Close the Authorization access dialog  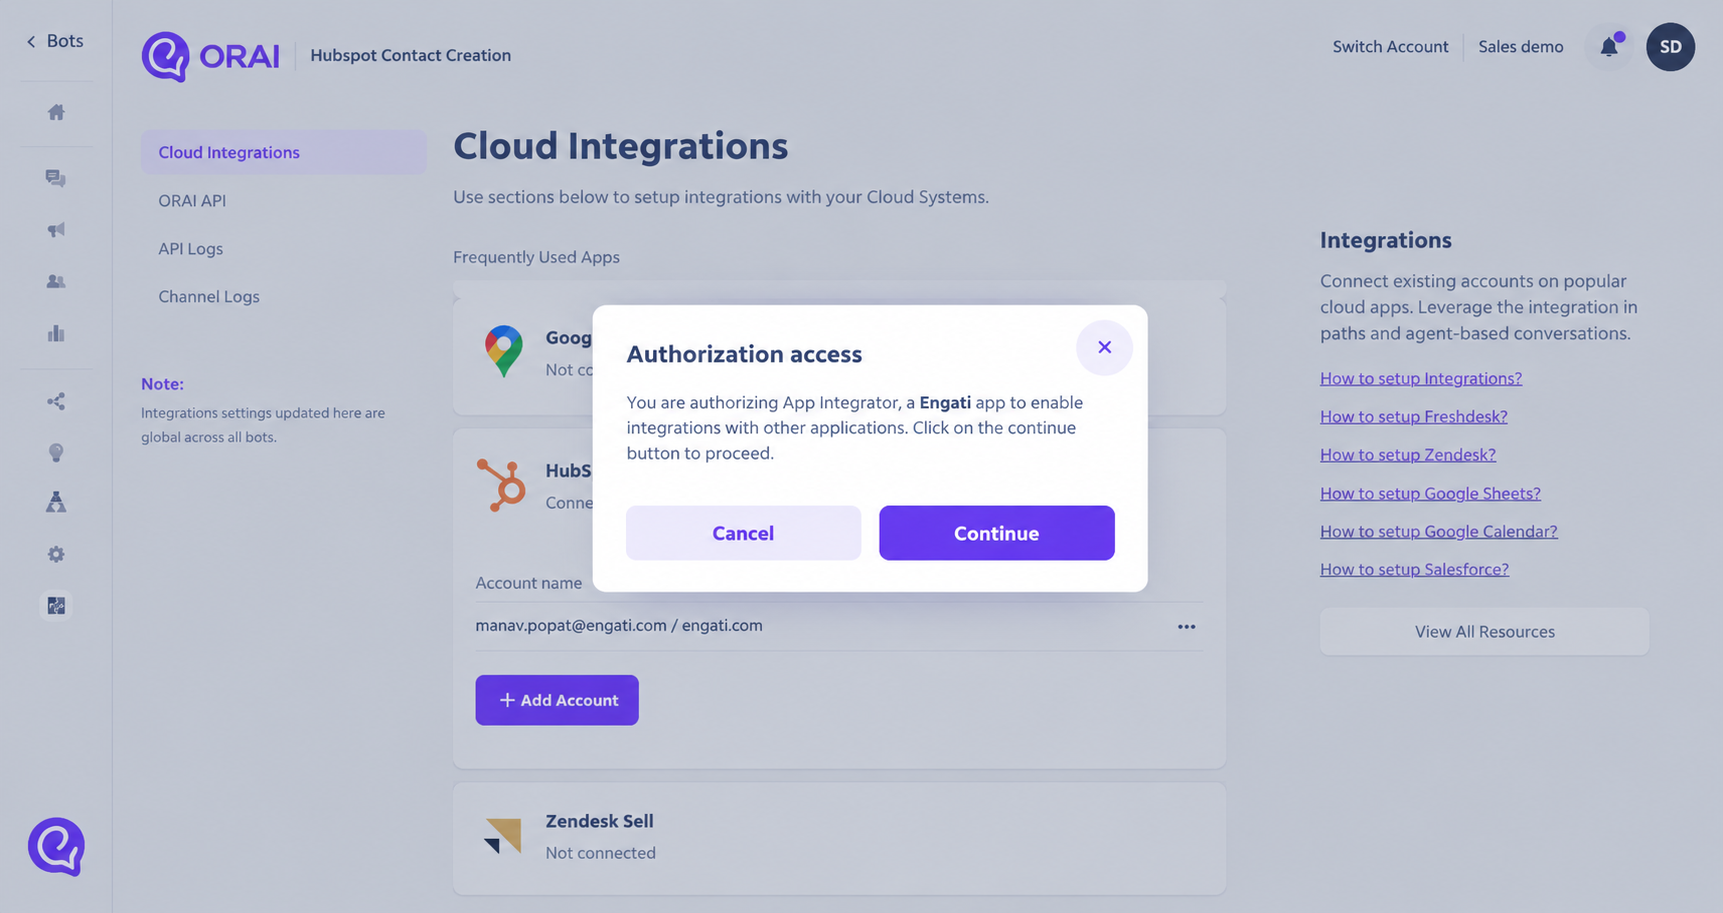coord(1104,347)
